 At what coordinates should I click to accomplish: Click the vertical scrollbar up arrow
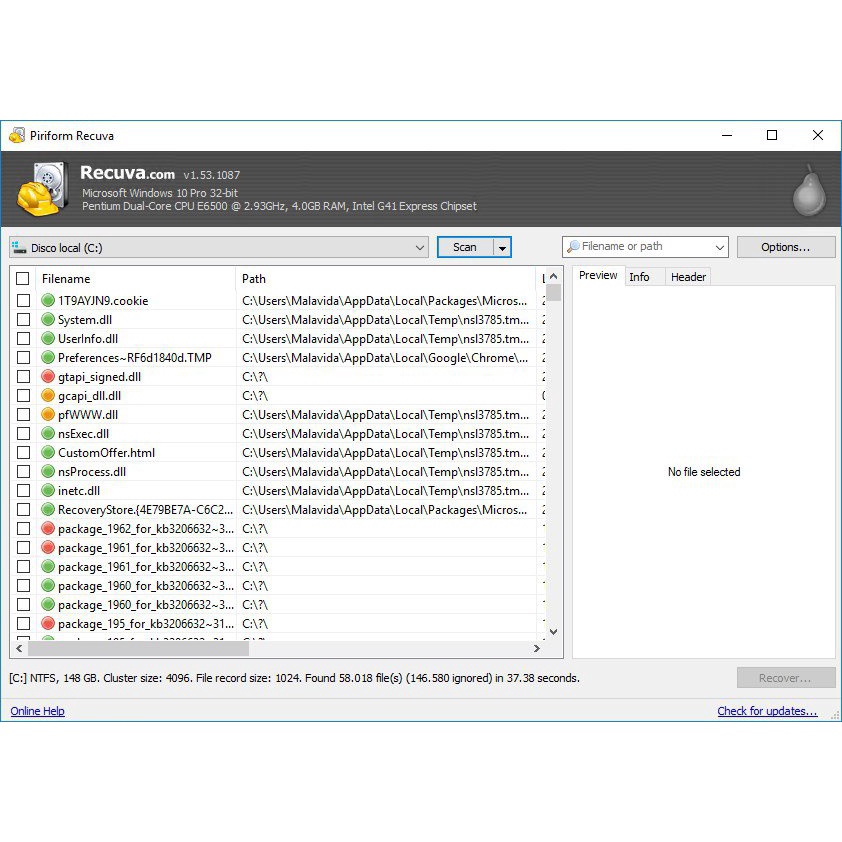click(554, 276)
